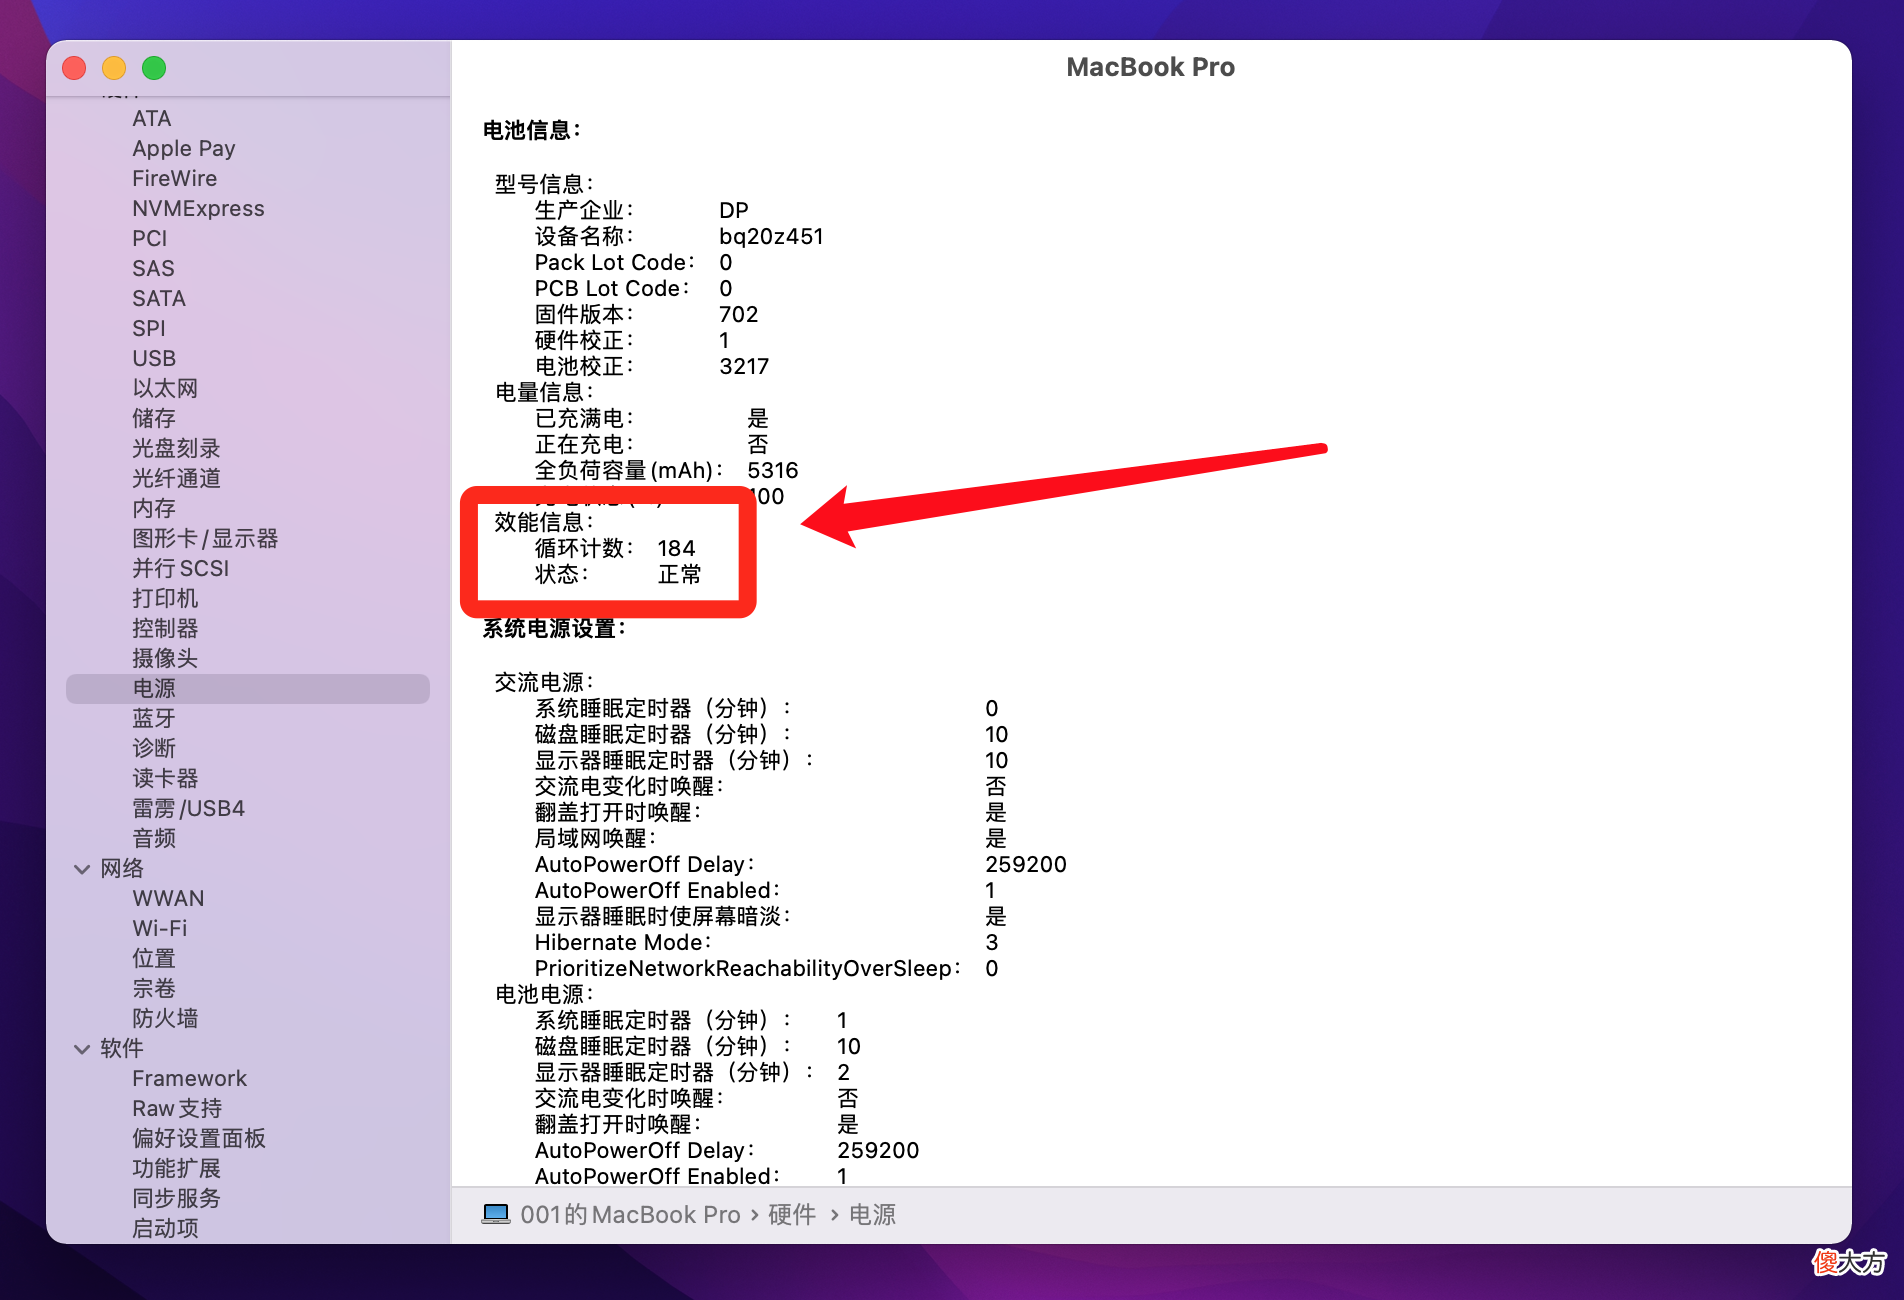Select FireWire in the sidebar
Viewport: 1904px width, 1300px height.
tap(175, 178)
